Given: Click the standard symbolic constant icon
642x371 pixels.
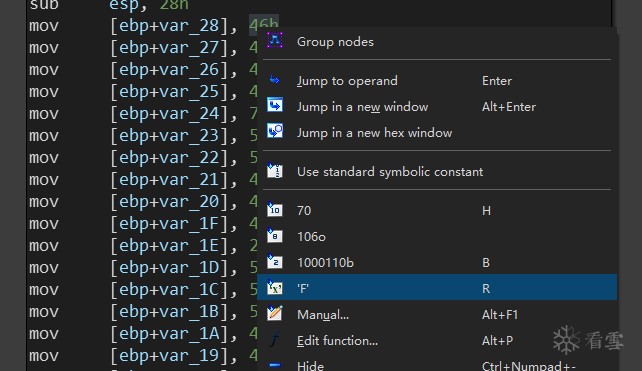Looking at the screenshot, I should [x=275, y=170].
